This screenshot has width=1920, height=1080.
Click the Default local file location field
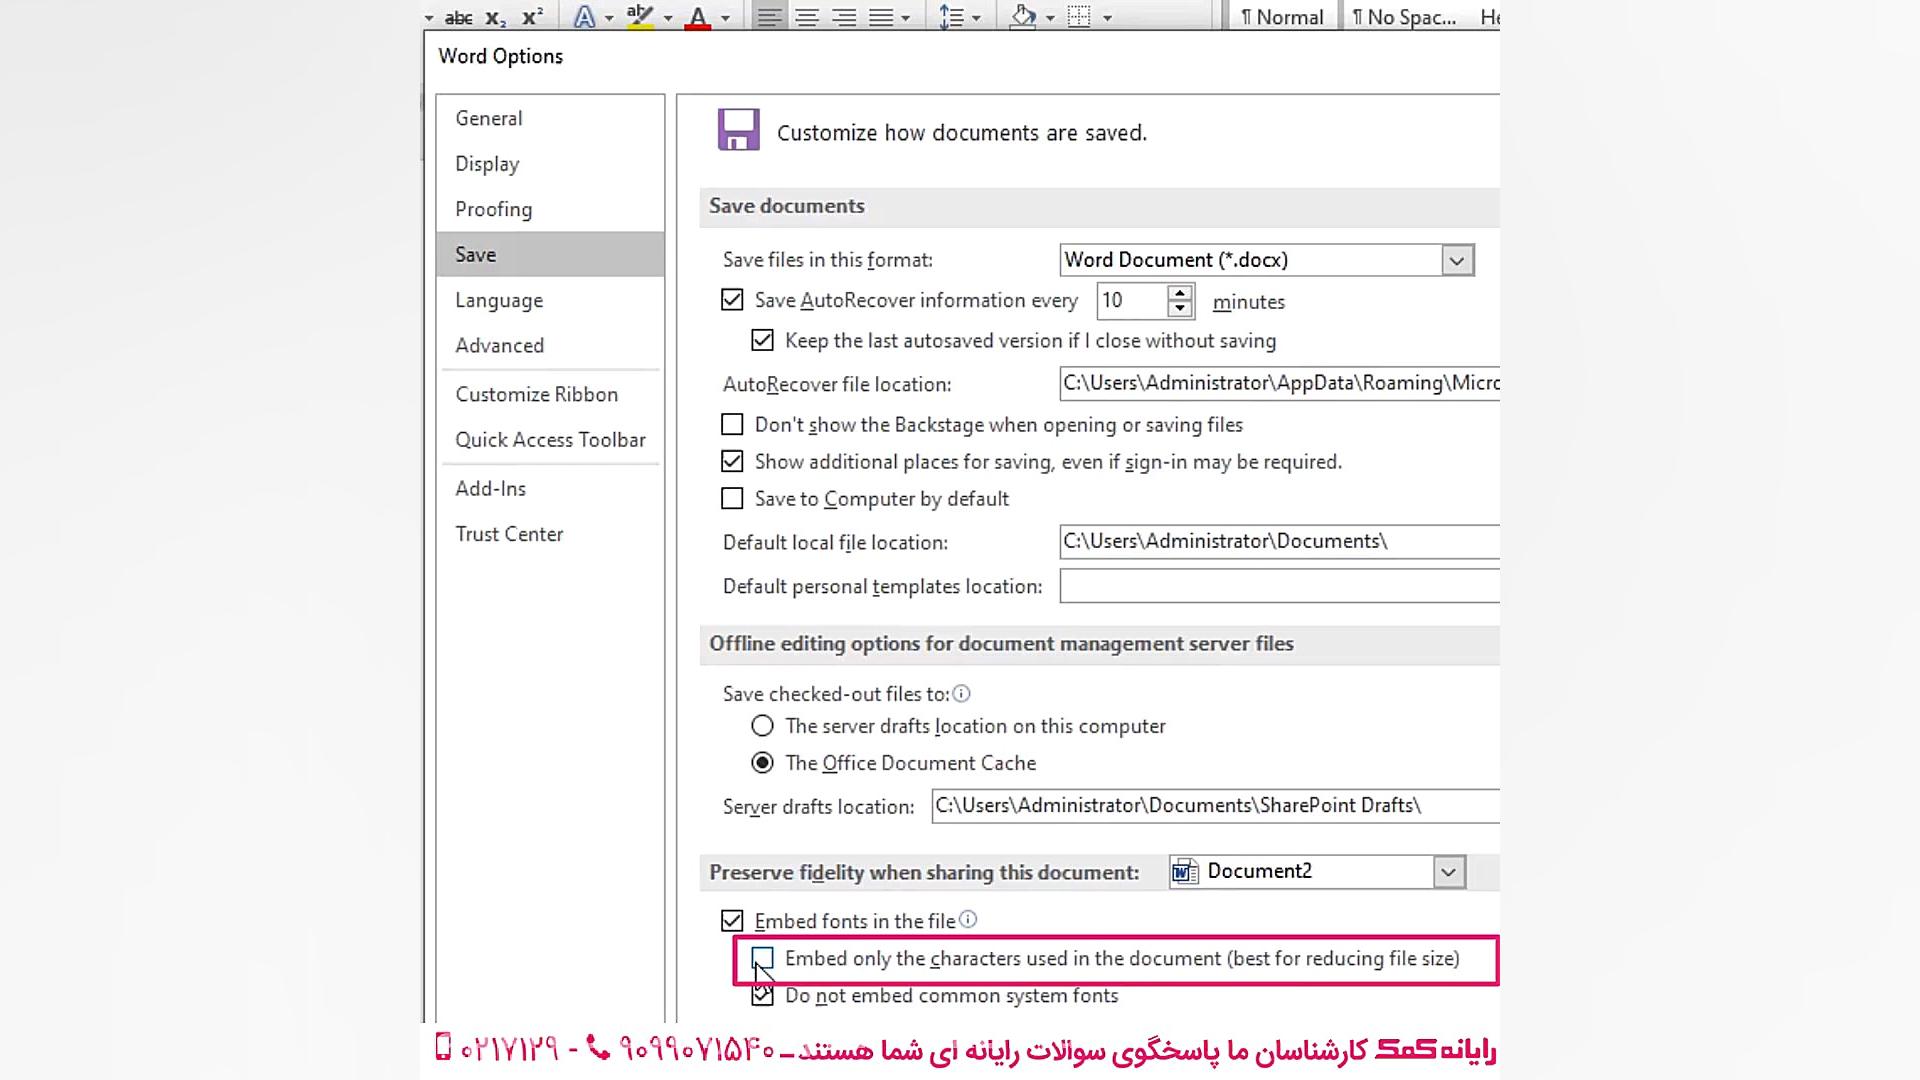coord(1278,541)
